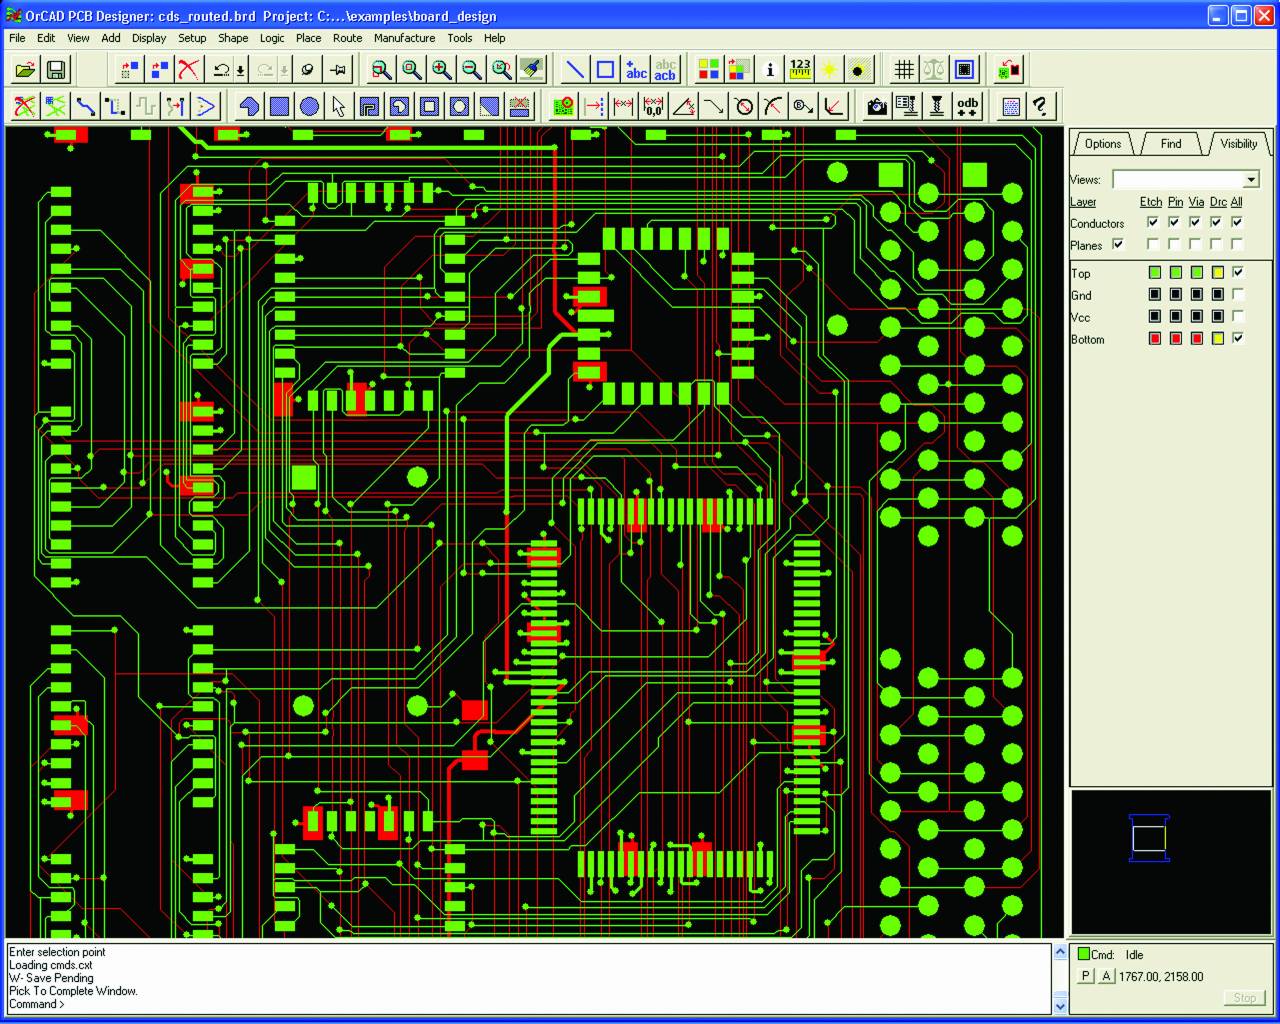Click the Zoom In plus magnifier

click(442, 69)
